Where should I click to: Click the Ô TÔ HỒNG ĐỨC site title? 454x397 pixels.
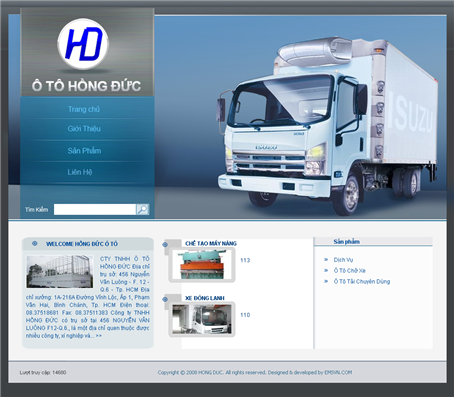[86, 86]
